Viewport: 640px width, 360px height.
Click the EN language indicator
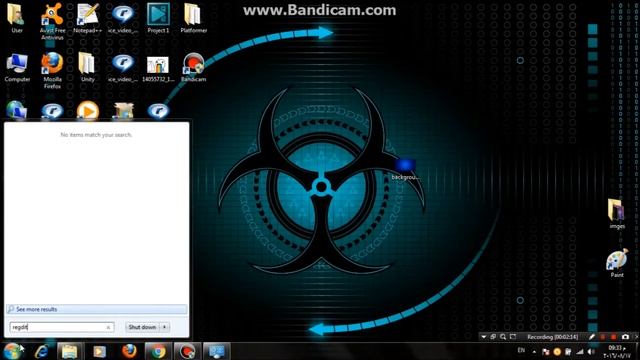point(521,350)
